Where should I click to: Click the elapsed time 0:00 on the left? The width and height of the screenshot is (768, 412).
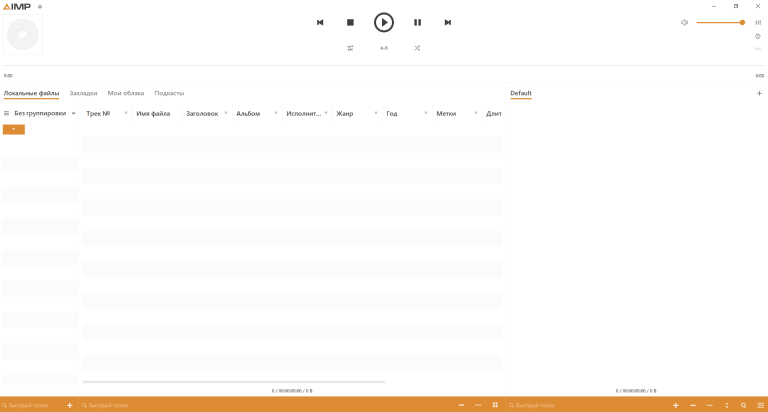tap(8, 75)
